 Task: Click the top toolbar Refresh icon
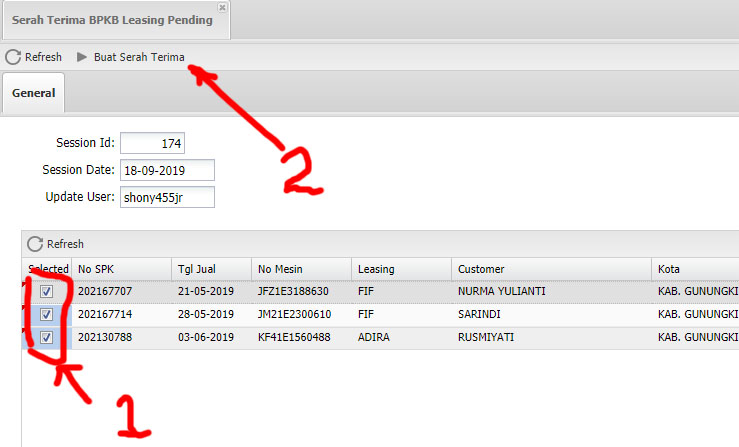point(13,57)
